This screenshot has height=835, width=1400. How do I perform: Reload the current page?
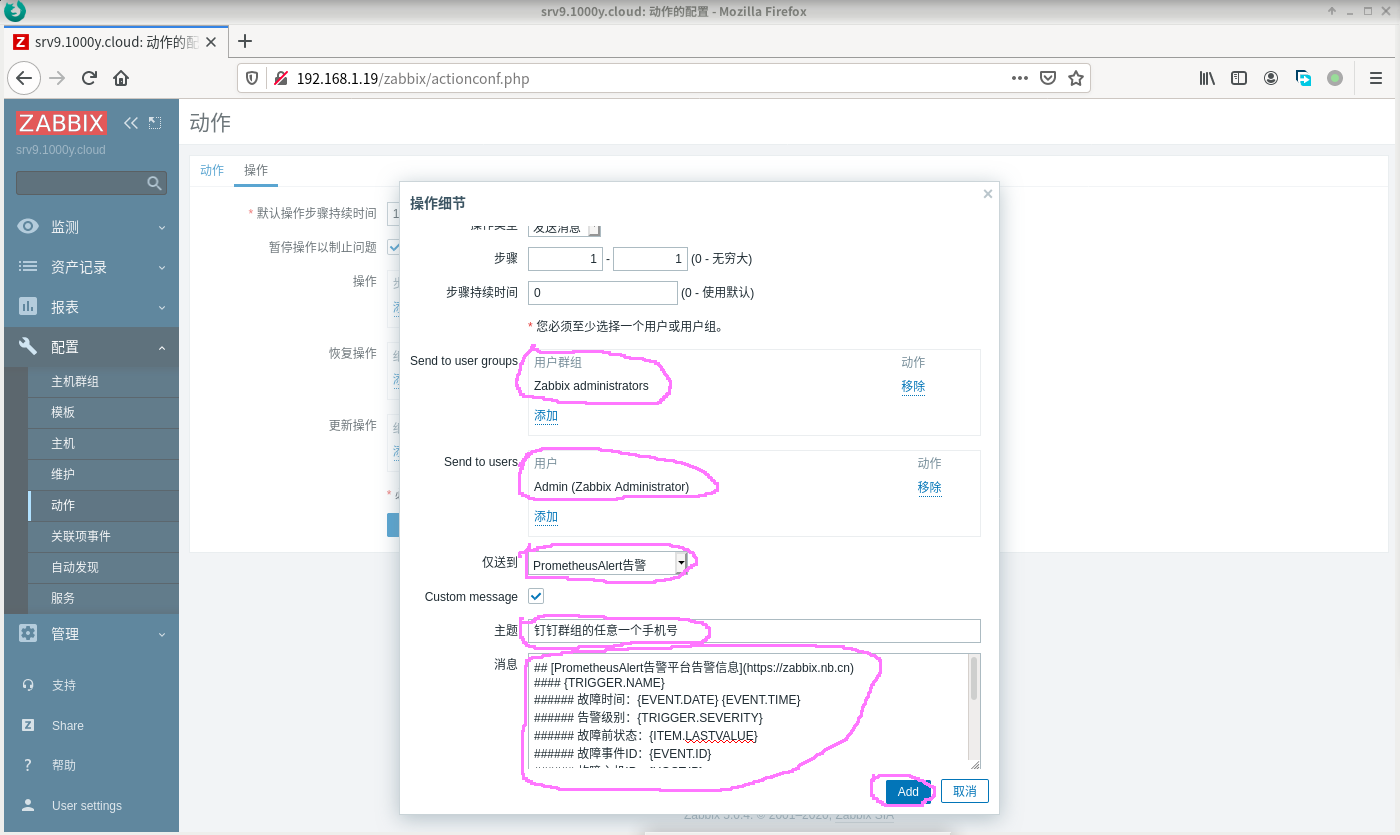pos(89,78)
